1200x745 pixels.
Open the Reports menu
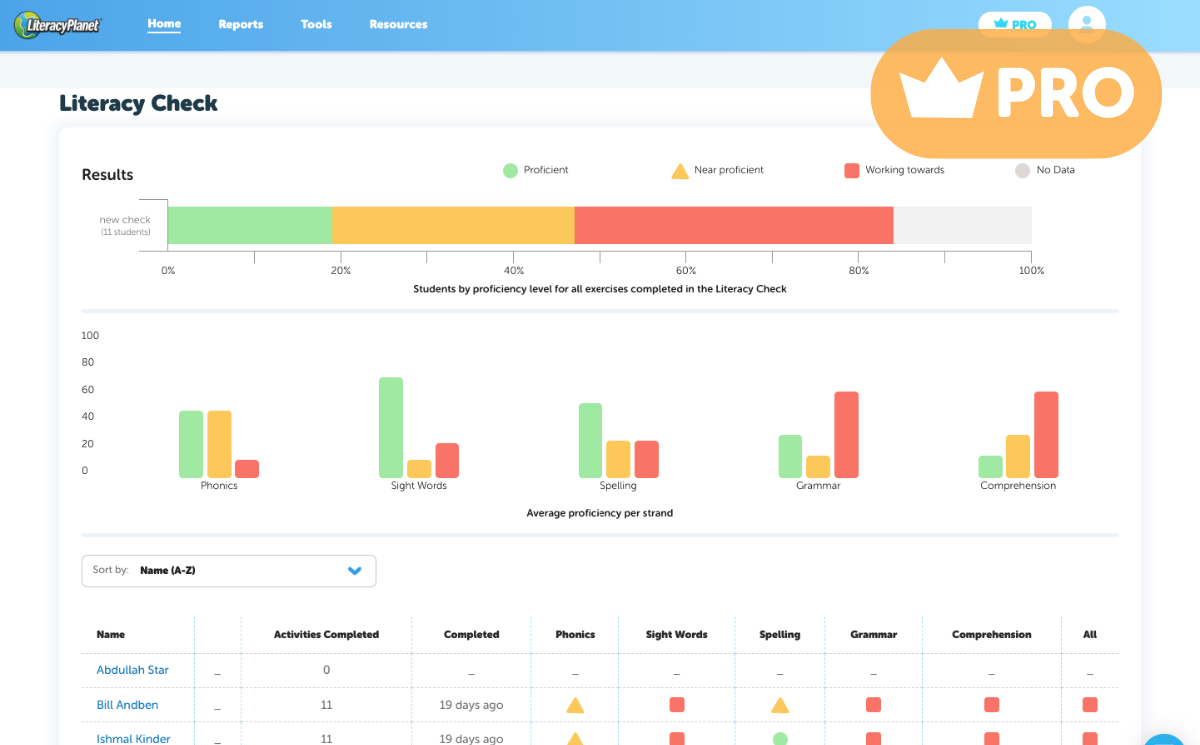coord(241,25)
